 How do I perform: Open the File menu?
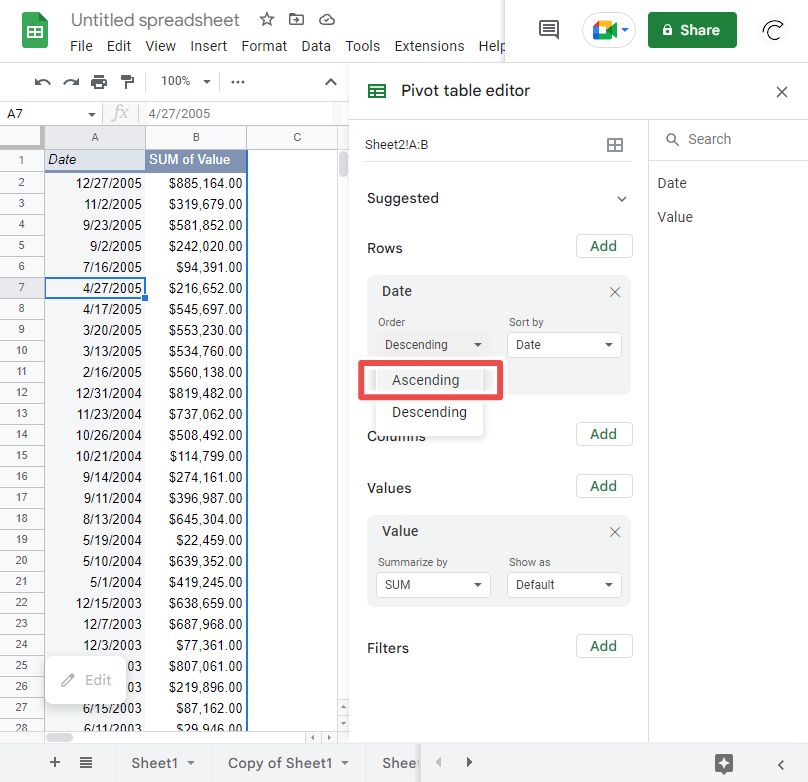(x=81, y=46)
